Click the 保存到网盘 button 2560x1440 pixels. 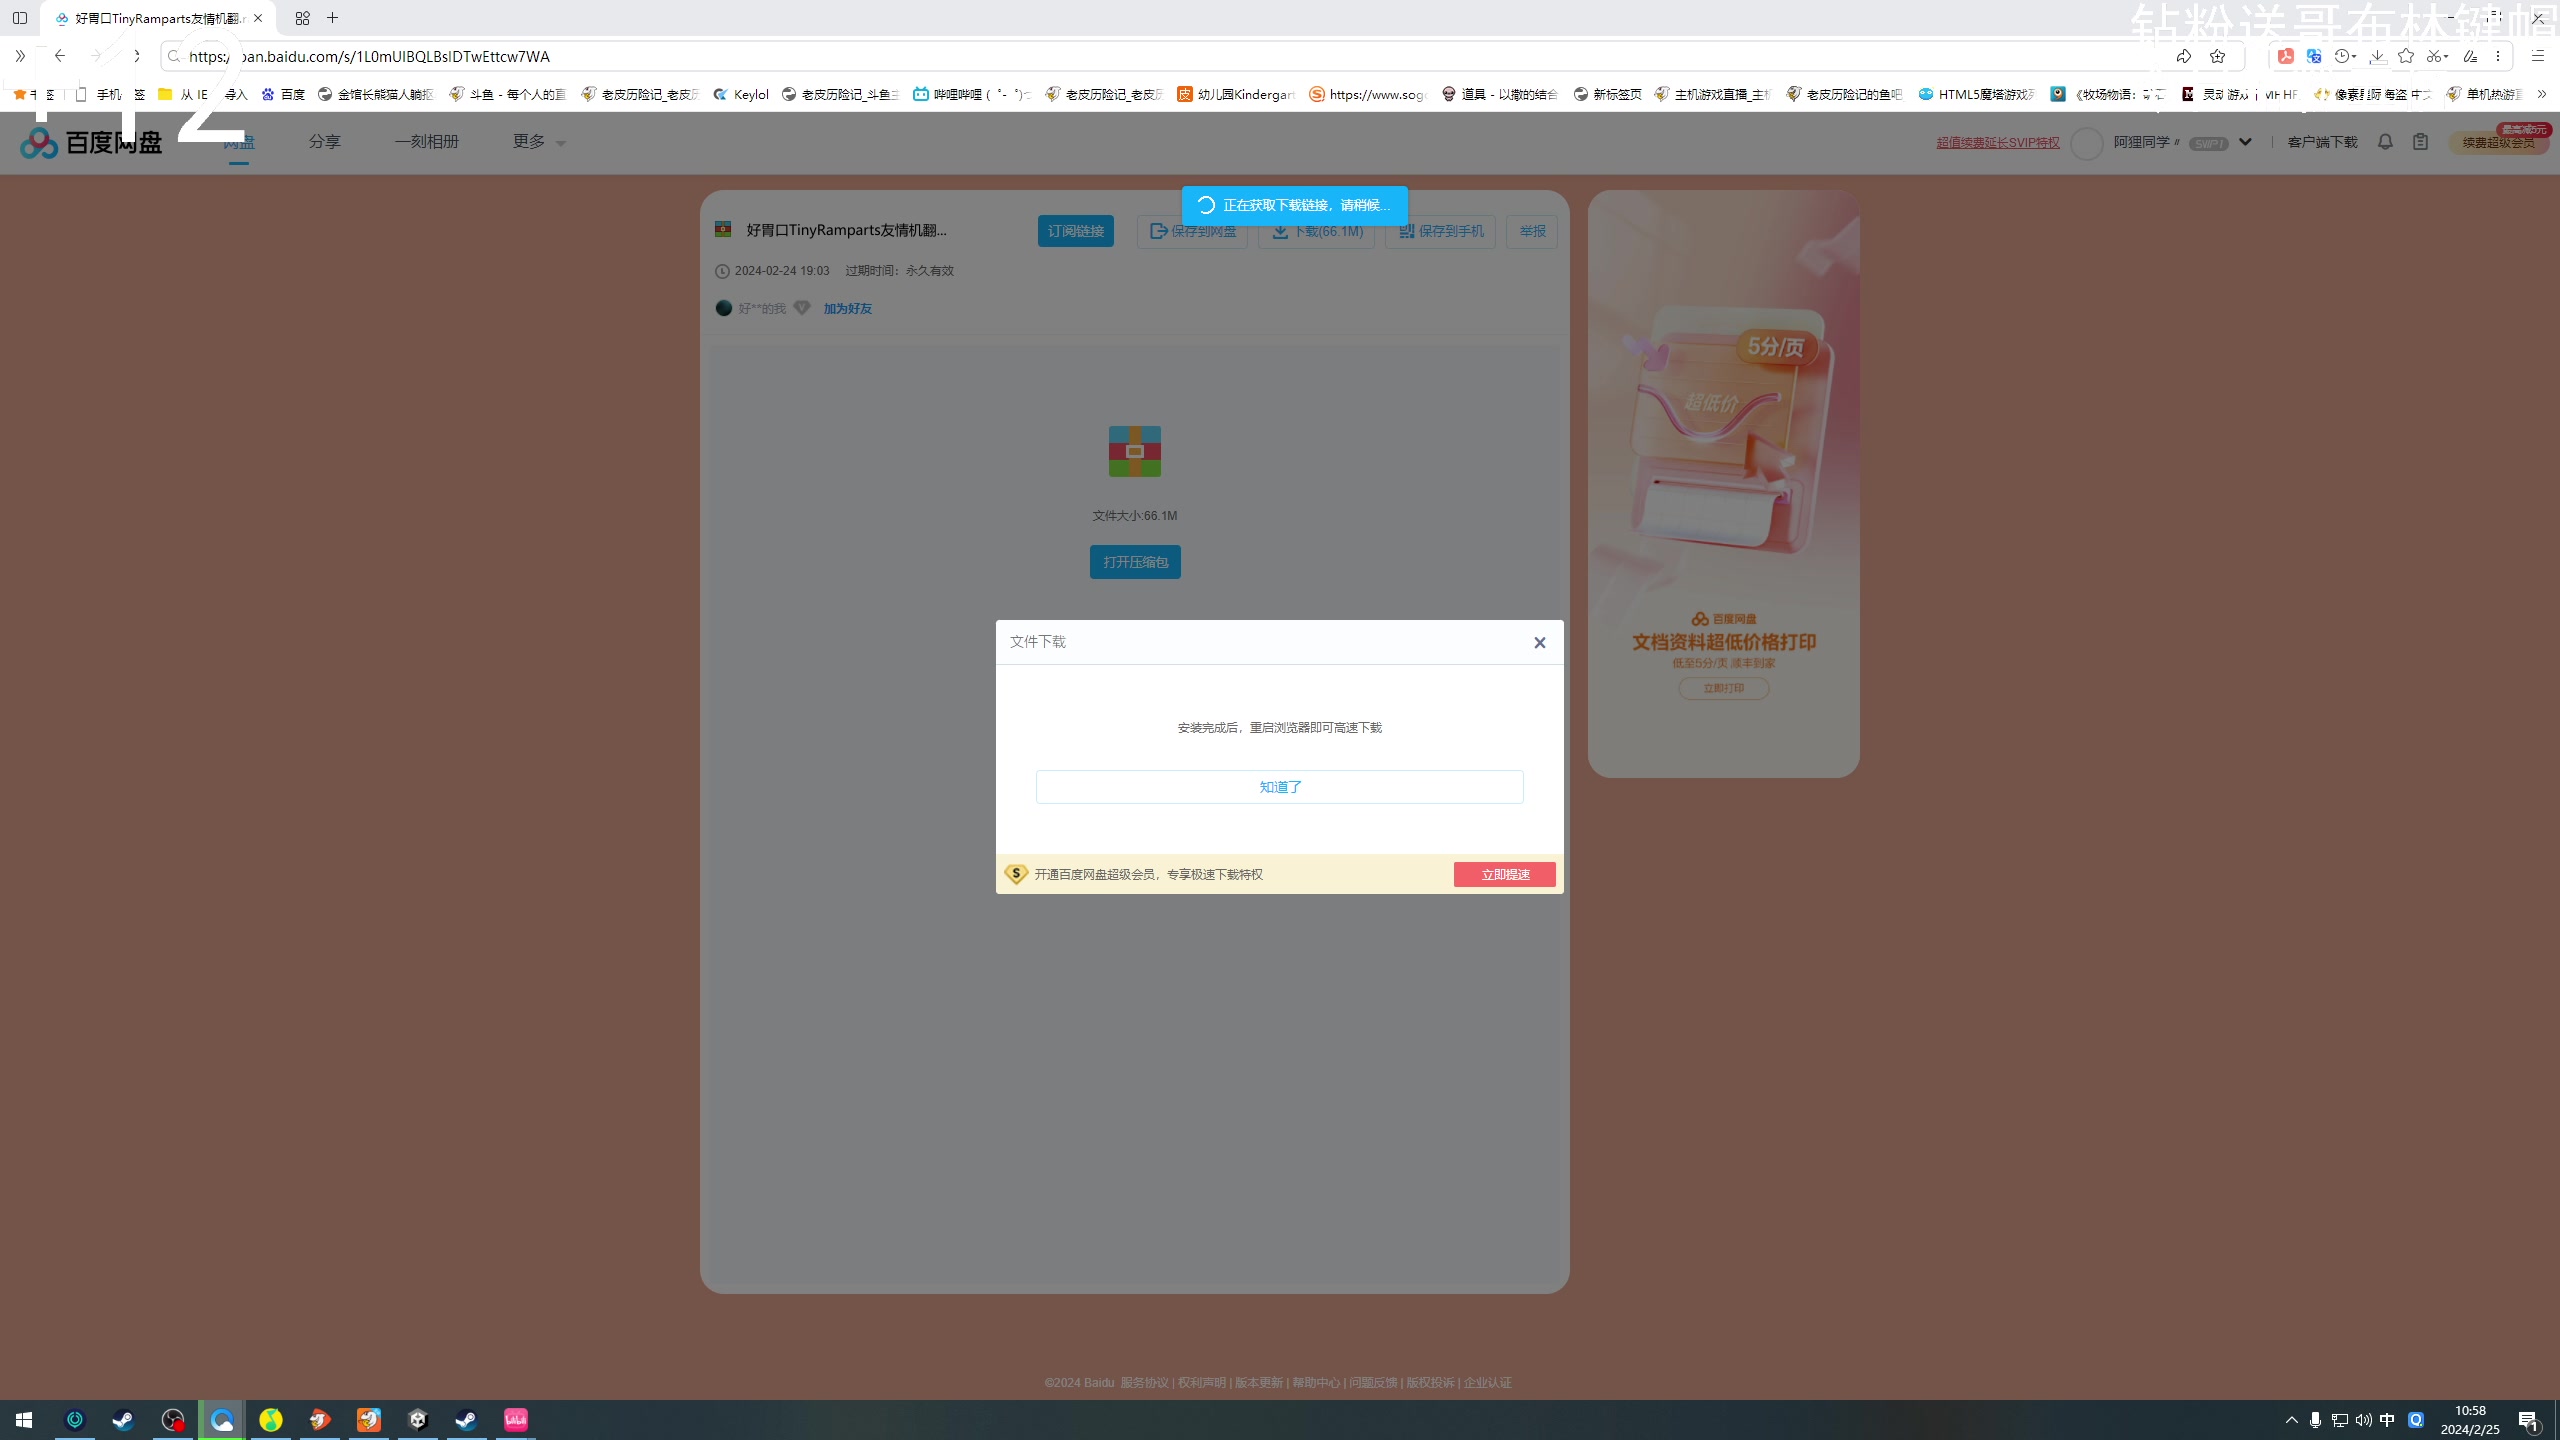pos(1192,231)
